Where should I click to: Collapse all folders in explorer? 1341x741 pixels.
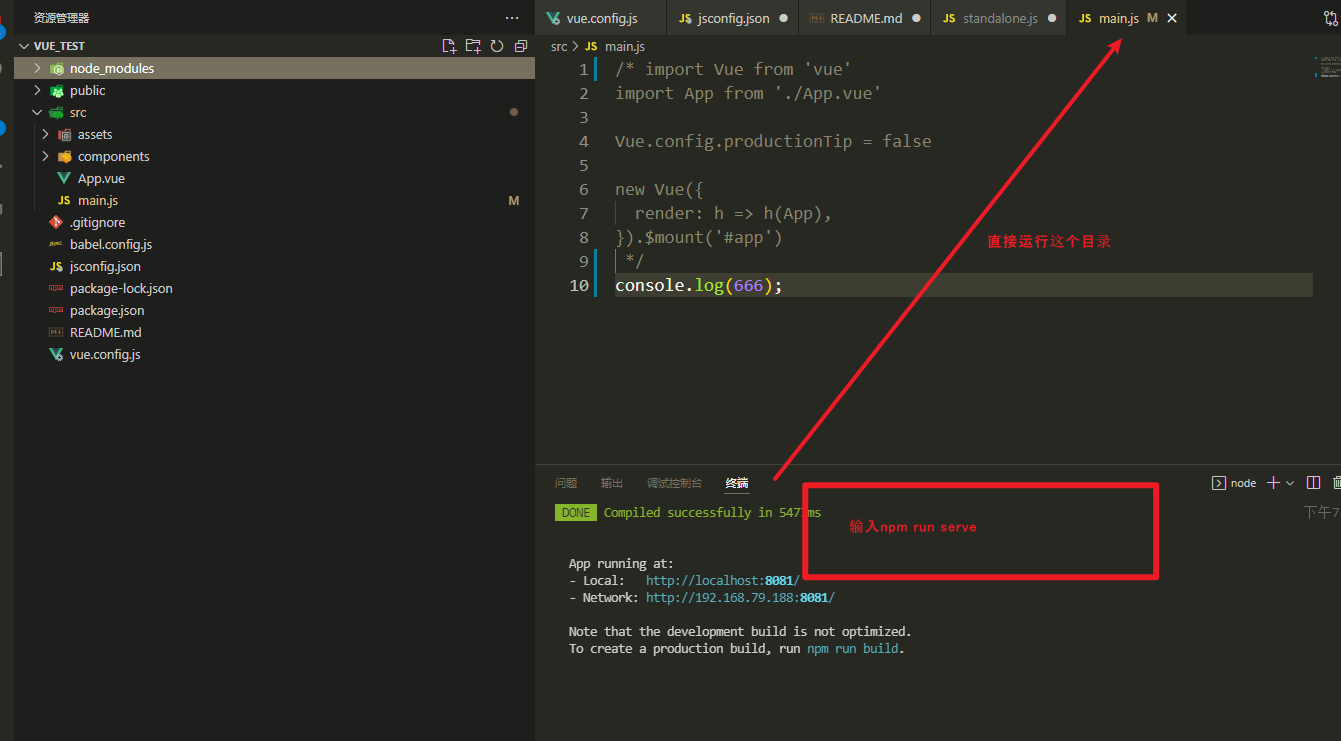click(x=520, y=46)
